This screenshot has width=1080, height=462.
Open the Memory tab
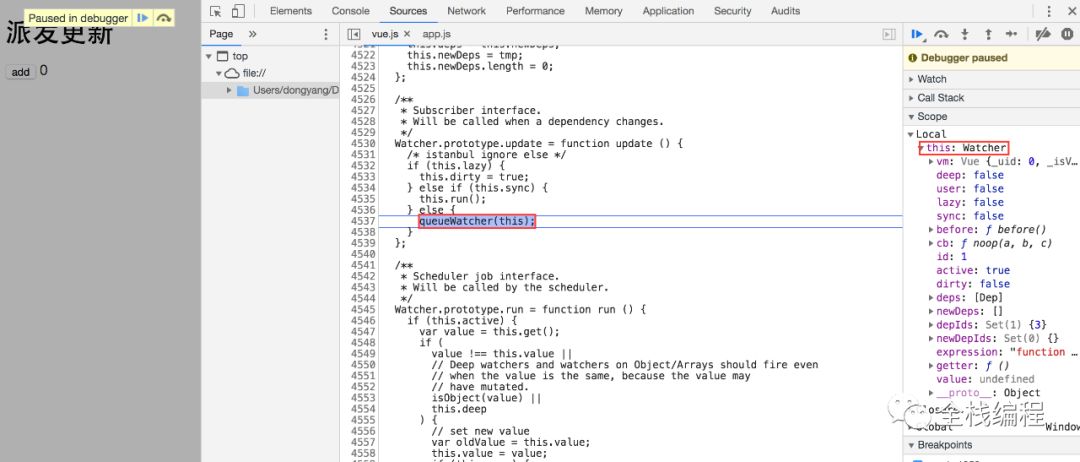click(x=603, y=11)
